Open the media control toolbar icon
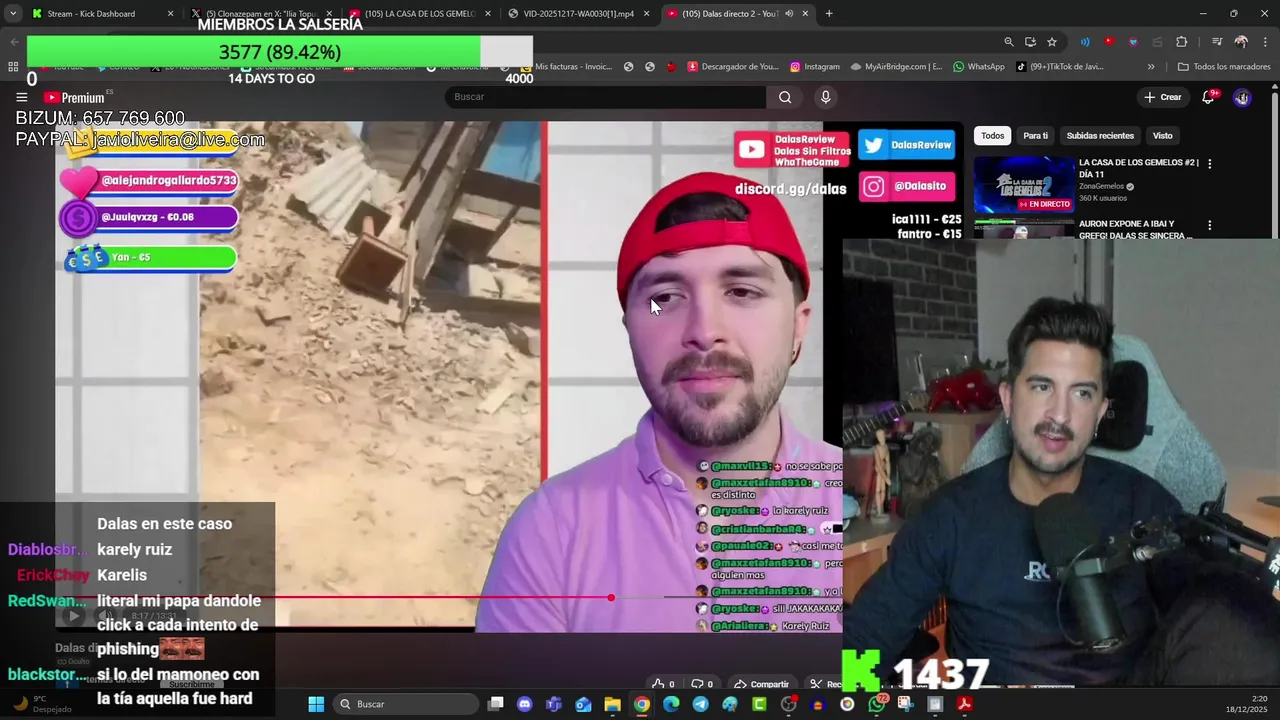 [x=1217, y=42]
